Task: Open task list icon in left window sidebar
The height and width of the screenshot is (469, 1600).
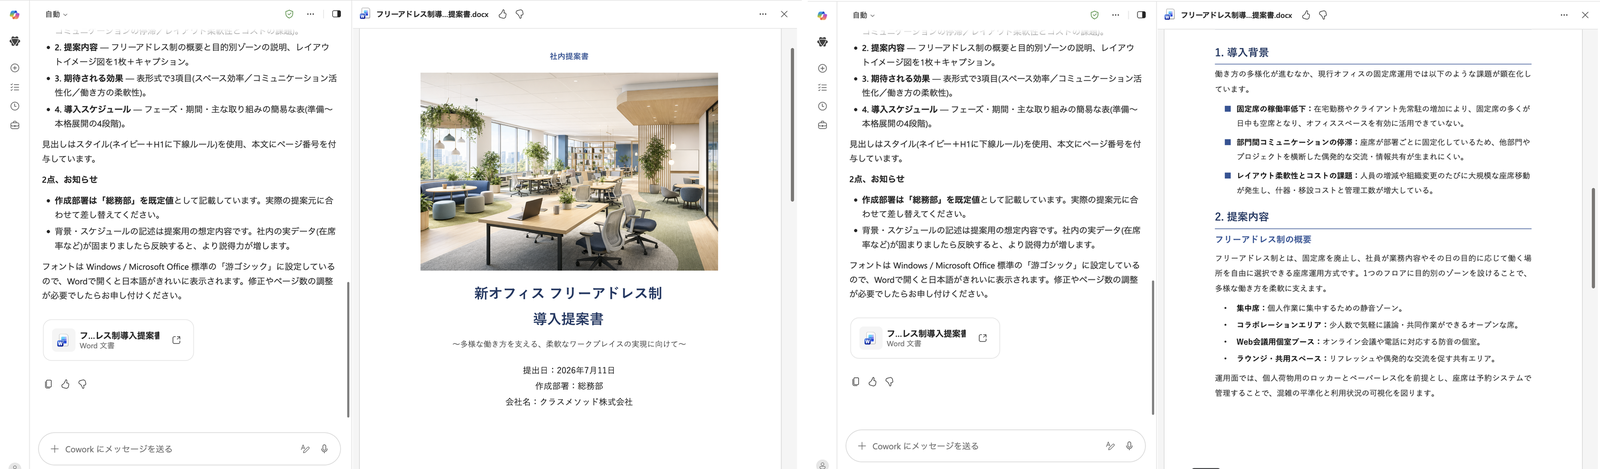Action: pos(14,87)
